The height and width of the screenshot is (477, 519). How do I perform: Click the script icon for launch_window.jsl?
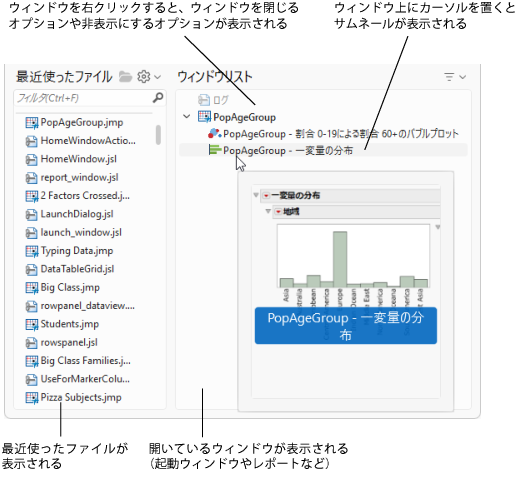(31, 233)
